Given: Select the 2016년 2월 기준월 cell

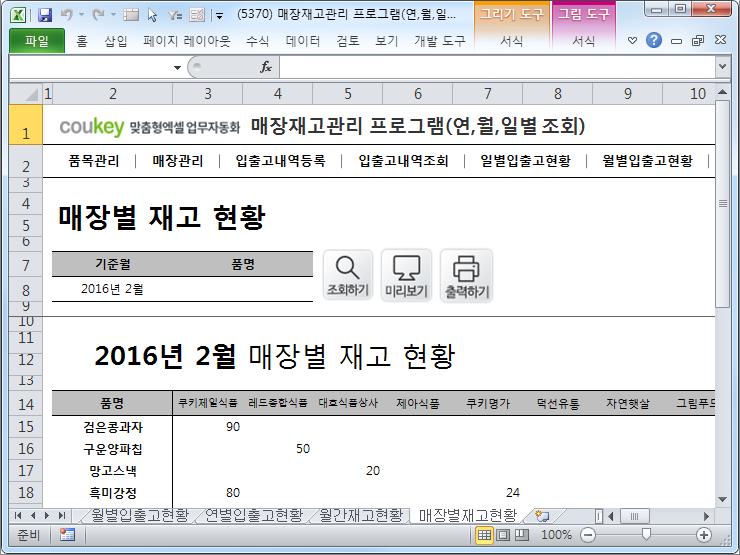Looking at the screenshot, I should (112, 289).
